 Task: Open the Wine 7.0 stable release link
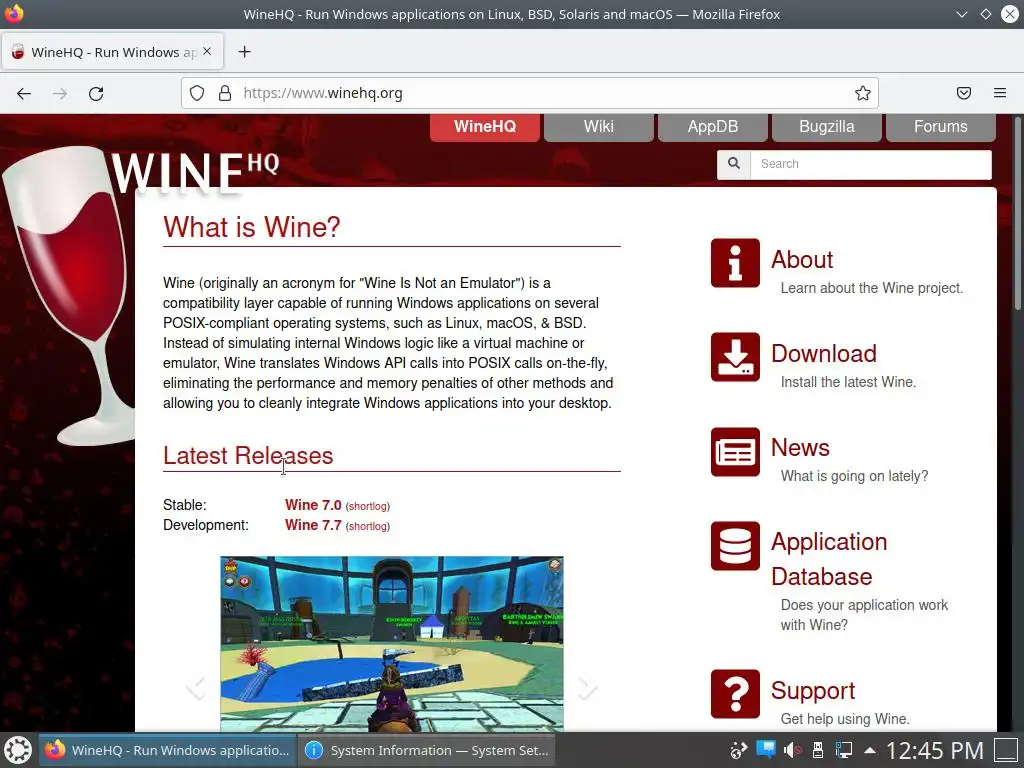point(313,505)
